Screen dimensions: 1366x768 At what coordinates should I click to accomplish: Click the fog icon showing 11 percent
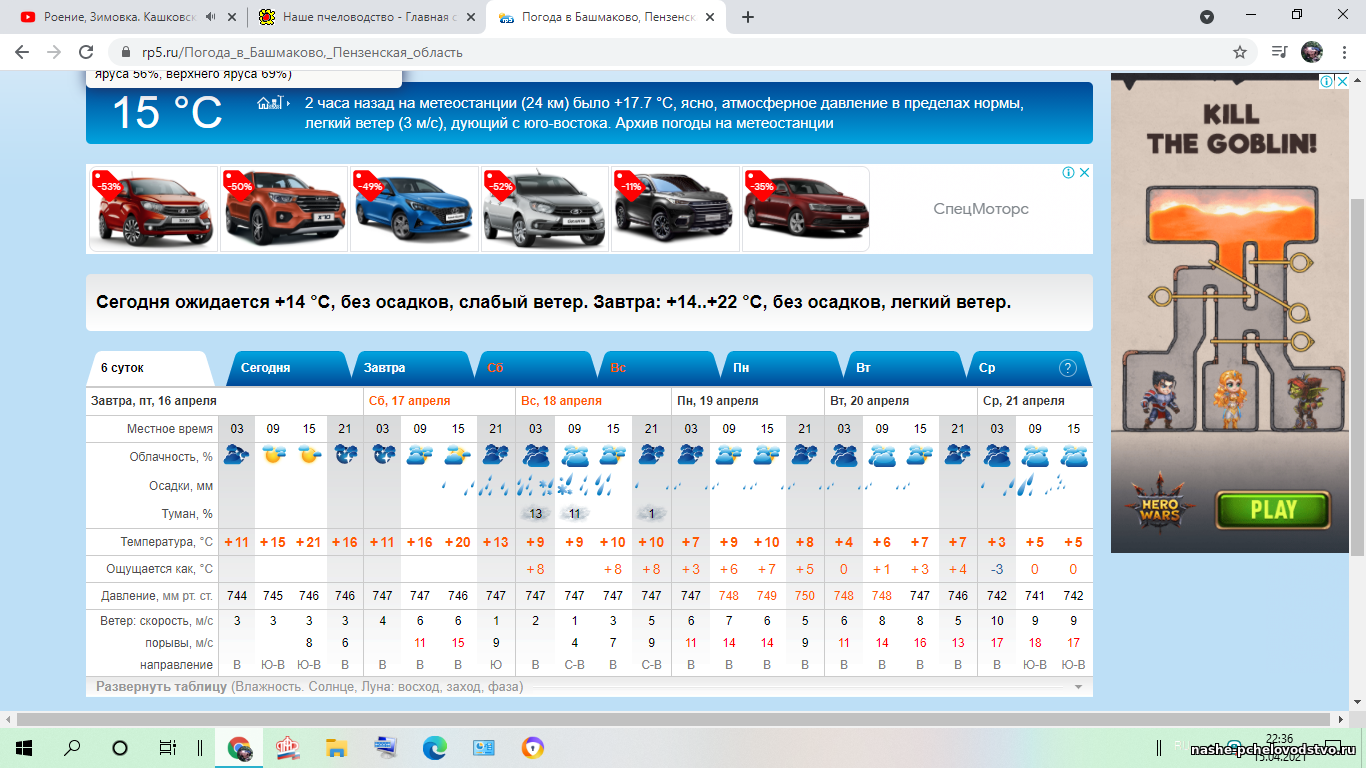coord(574,513)
